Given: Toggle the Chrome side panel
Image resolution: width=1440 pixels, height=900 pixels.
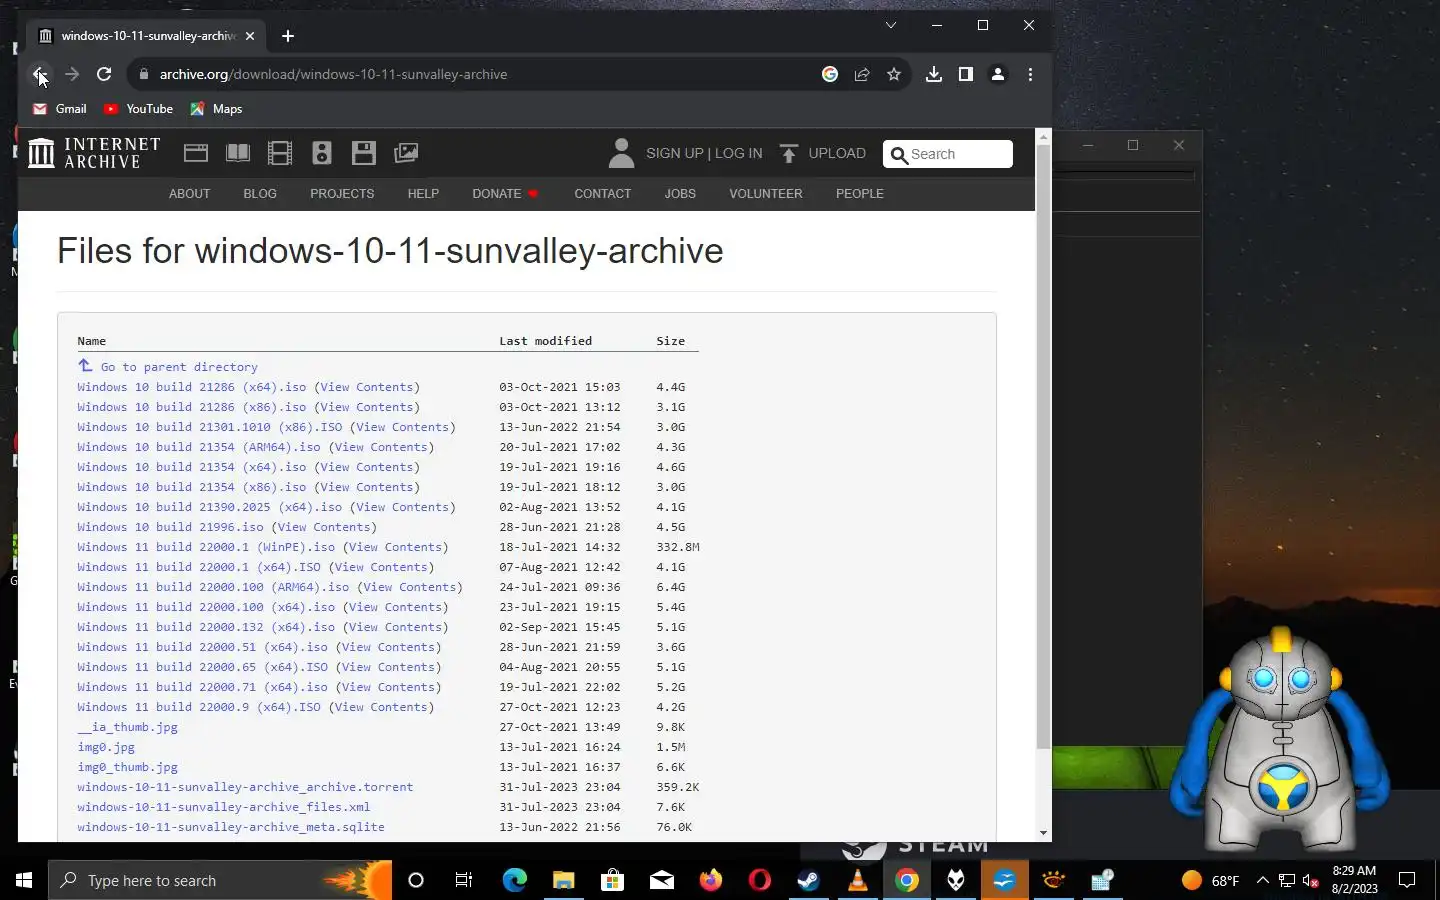Looking at the screenshot, I should coord(966,74).
